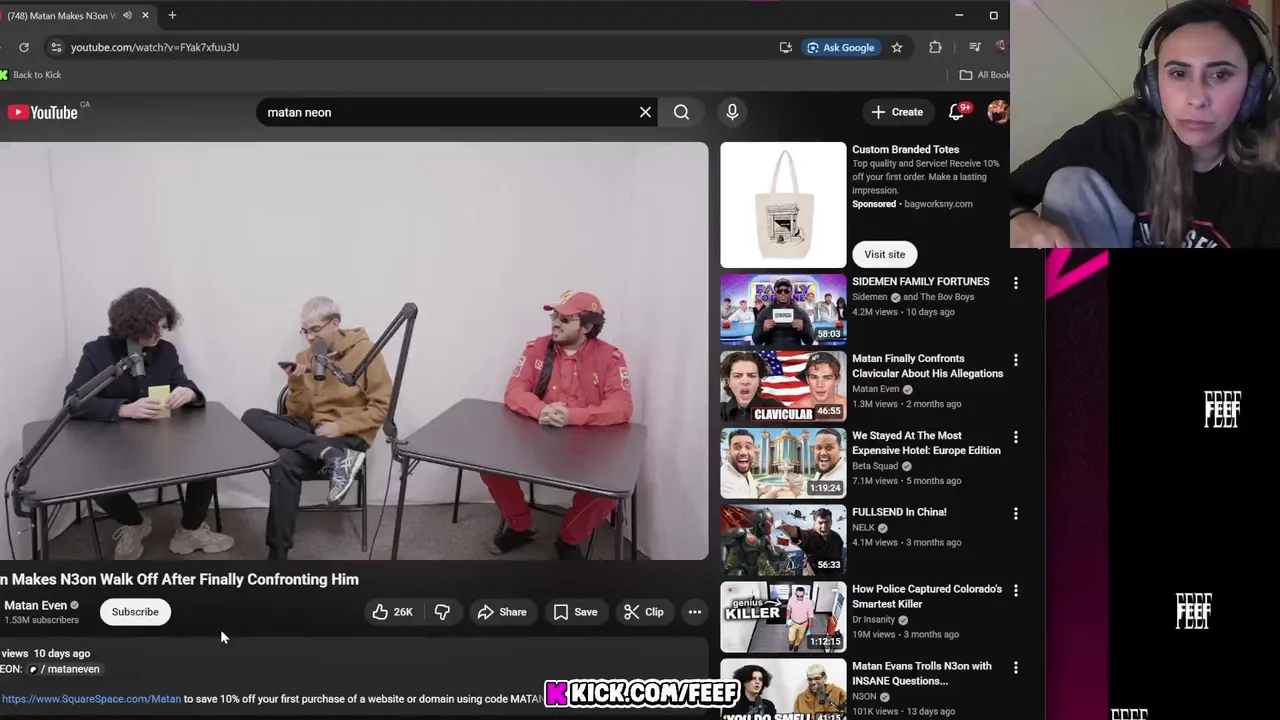Visit site for Custom Branded Totes ad

885,254
